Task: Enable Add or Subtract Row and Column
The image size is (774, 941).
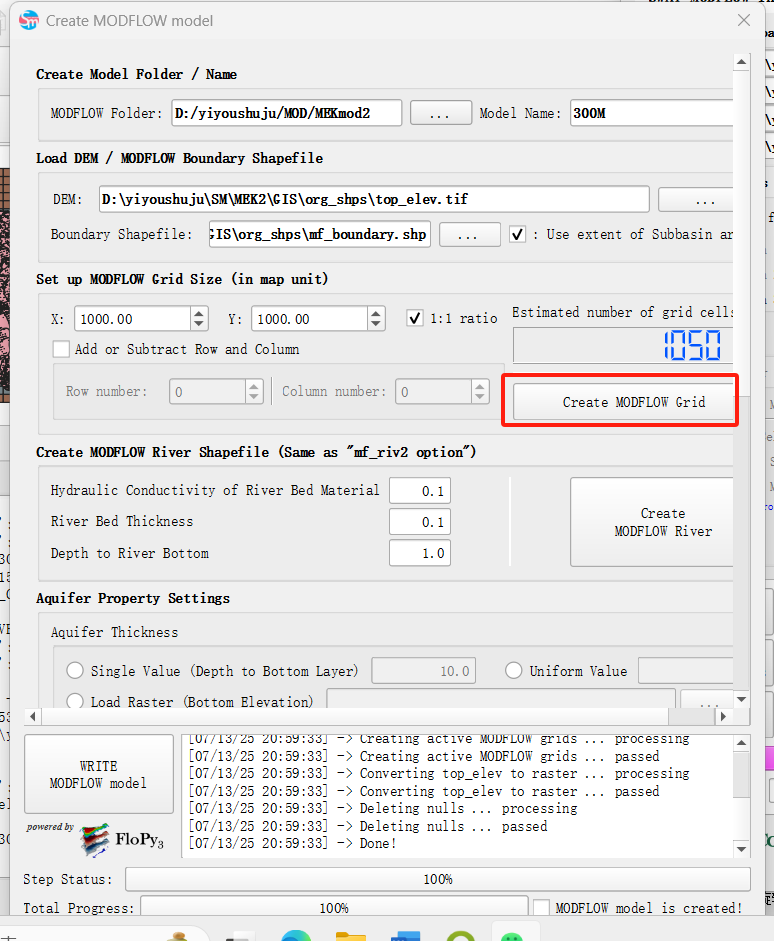Action: (x=61, y=349)
